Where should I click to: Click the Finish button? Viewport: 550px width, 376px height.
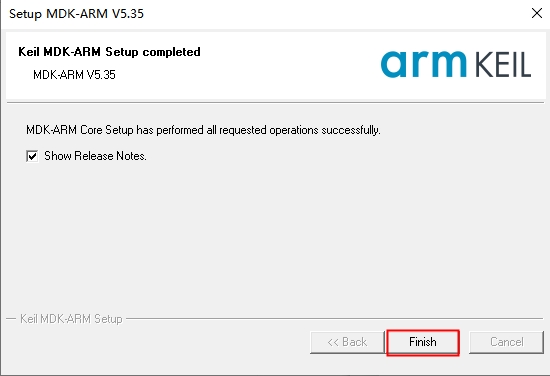coord(423,342)
